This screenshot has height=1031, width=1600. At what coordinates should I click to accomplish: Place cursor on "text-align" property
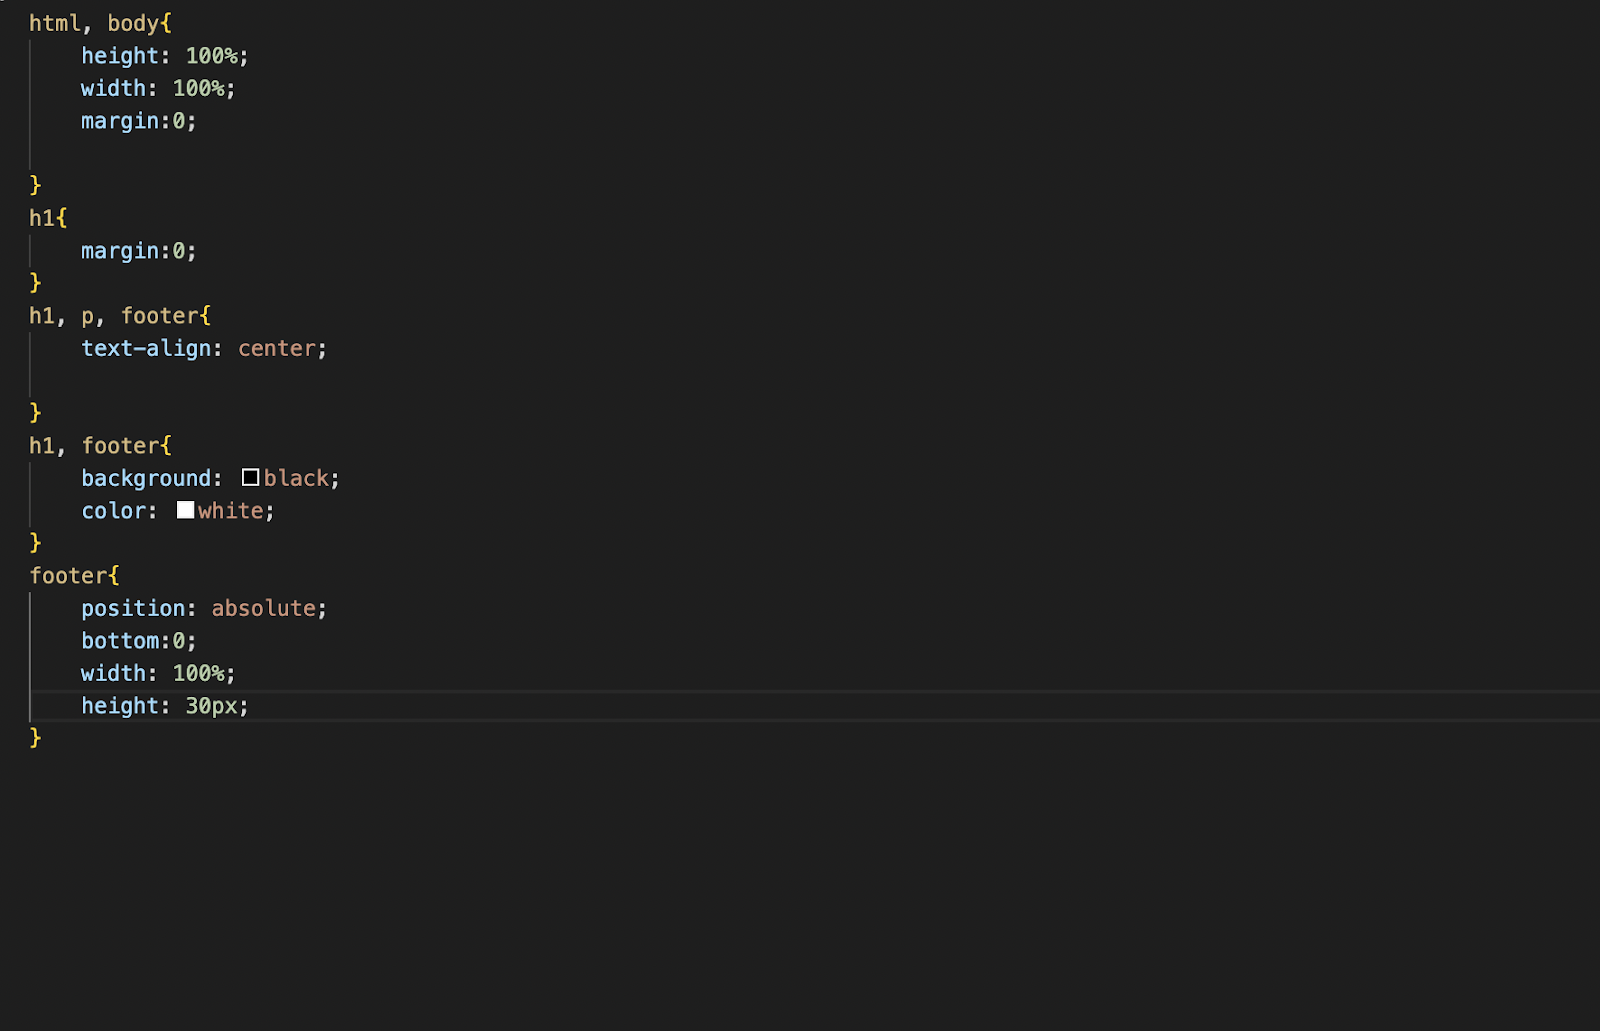[x=146, y=348]
